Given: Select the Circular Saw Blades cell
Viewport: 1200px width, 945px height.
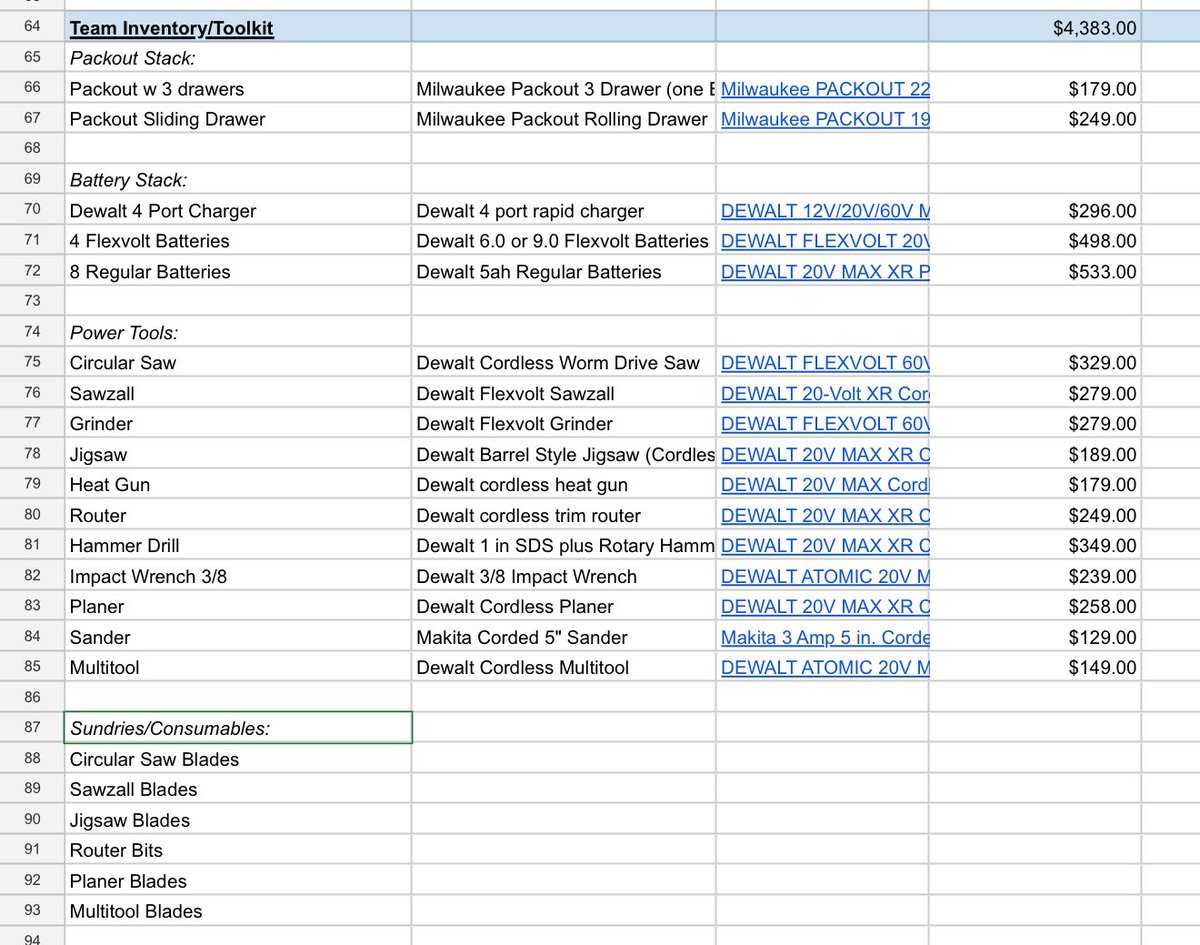Looking at the screenshot, I should click(238, 759).
